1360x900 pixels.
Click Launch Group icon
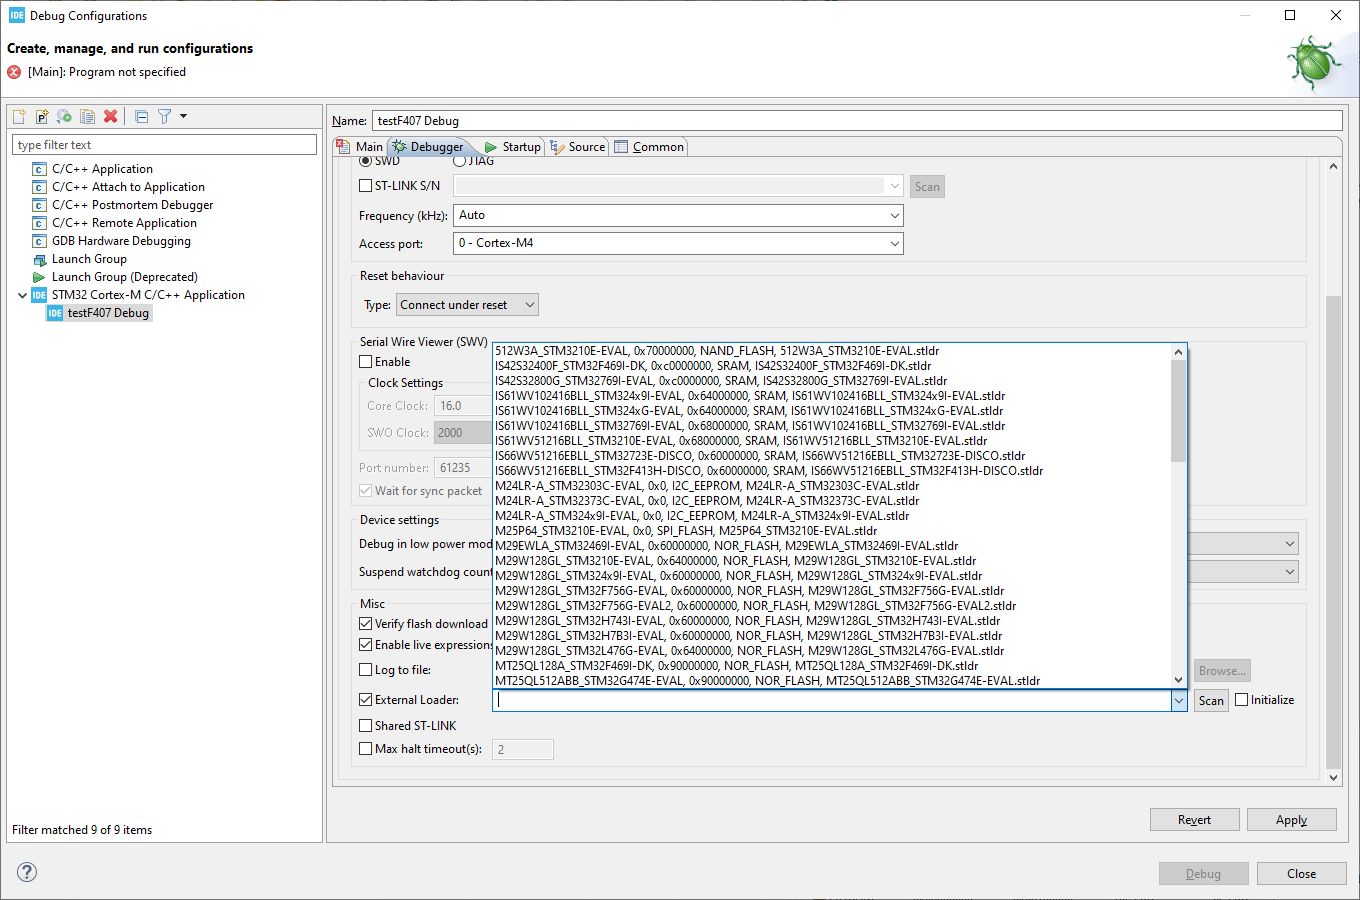pyautogui.click(x=39, y=259)
